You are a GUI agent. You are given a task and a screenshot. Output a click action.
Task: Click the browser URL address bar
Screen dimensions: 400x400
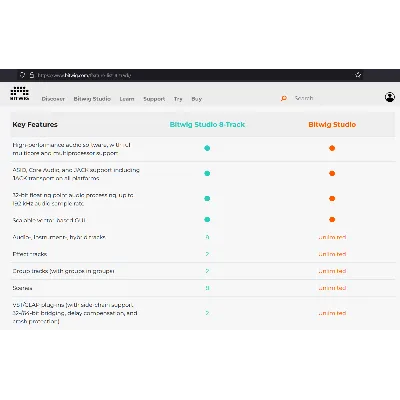190,75
